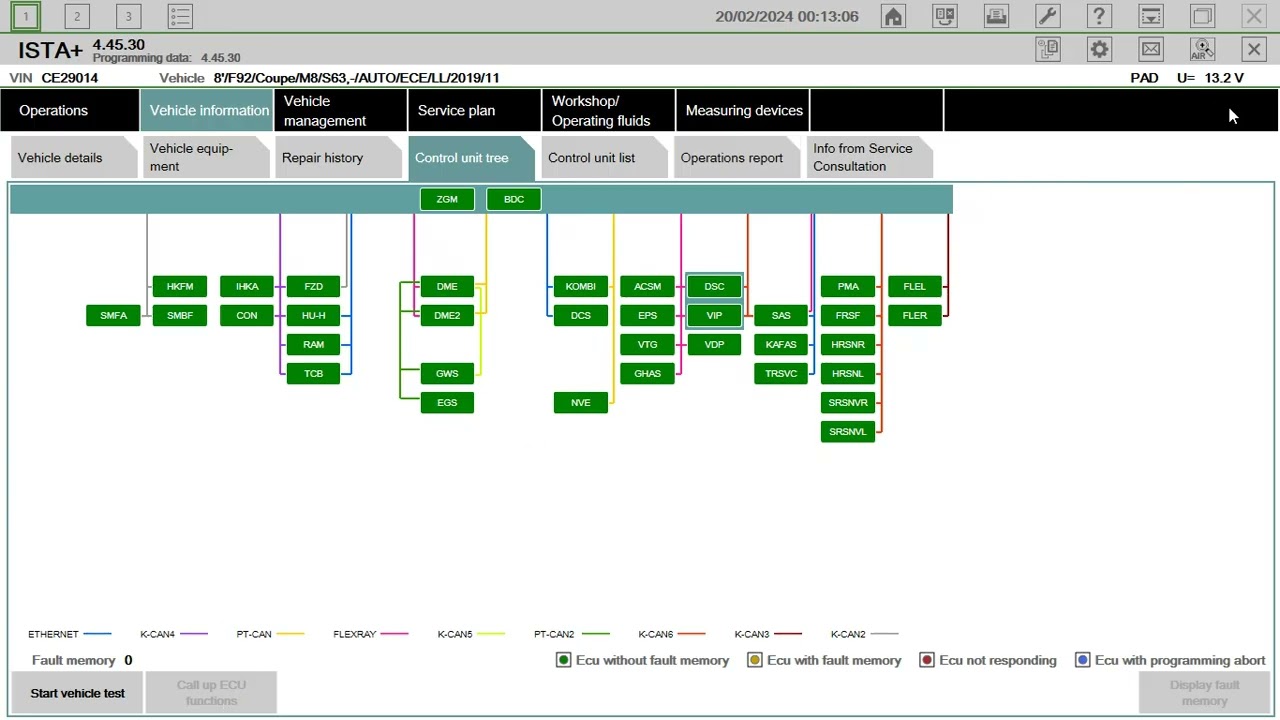Viewport: 1280px width, 720px height.
Task: Select the KAFAS control unit node
Action: [x=781, y=344]
